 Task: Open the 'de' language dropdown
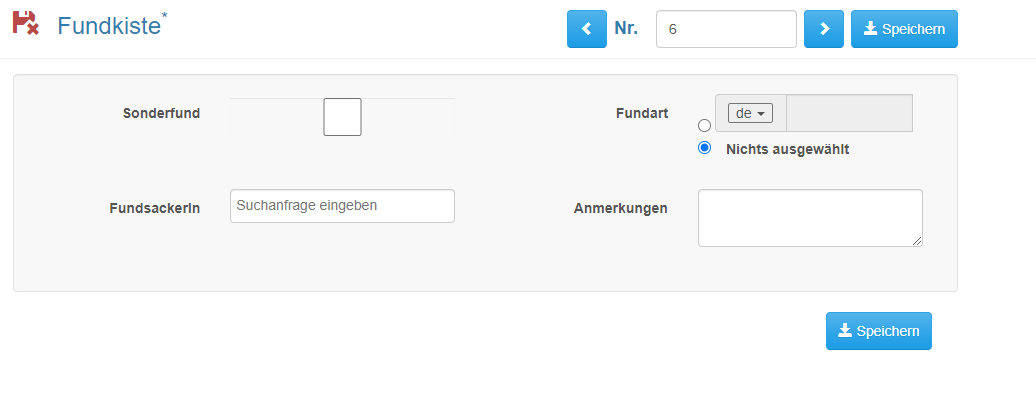click(750, 113)
